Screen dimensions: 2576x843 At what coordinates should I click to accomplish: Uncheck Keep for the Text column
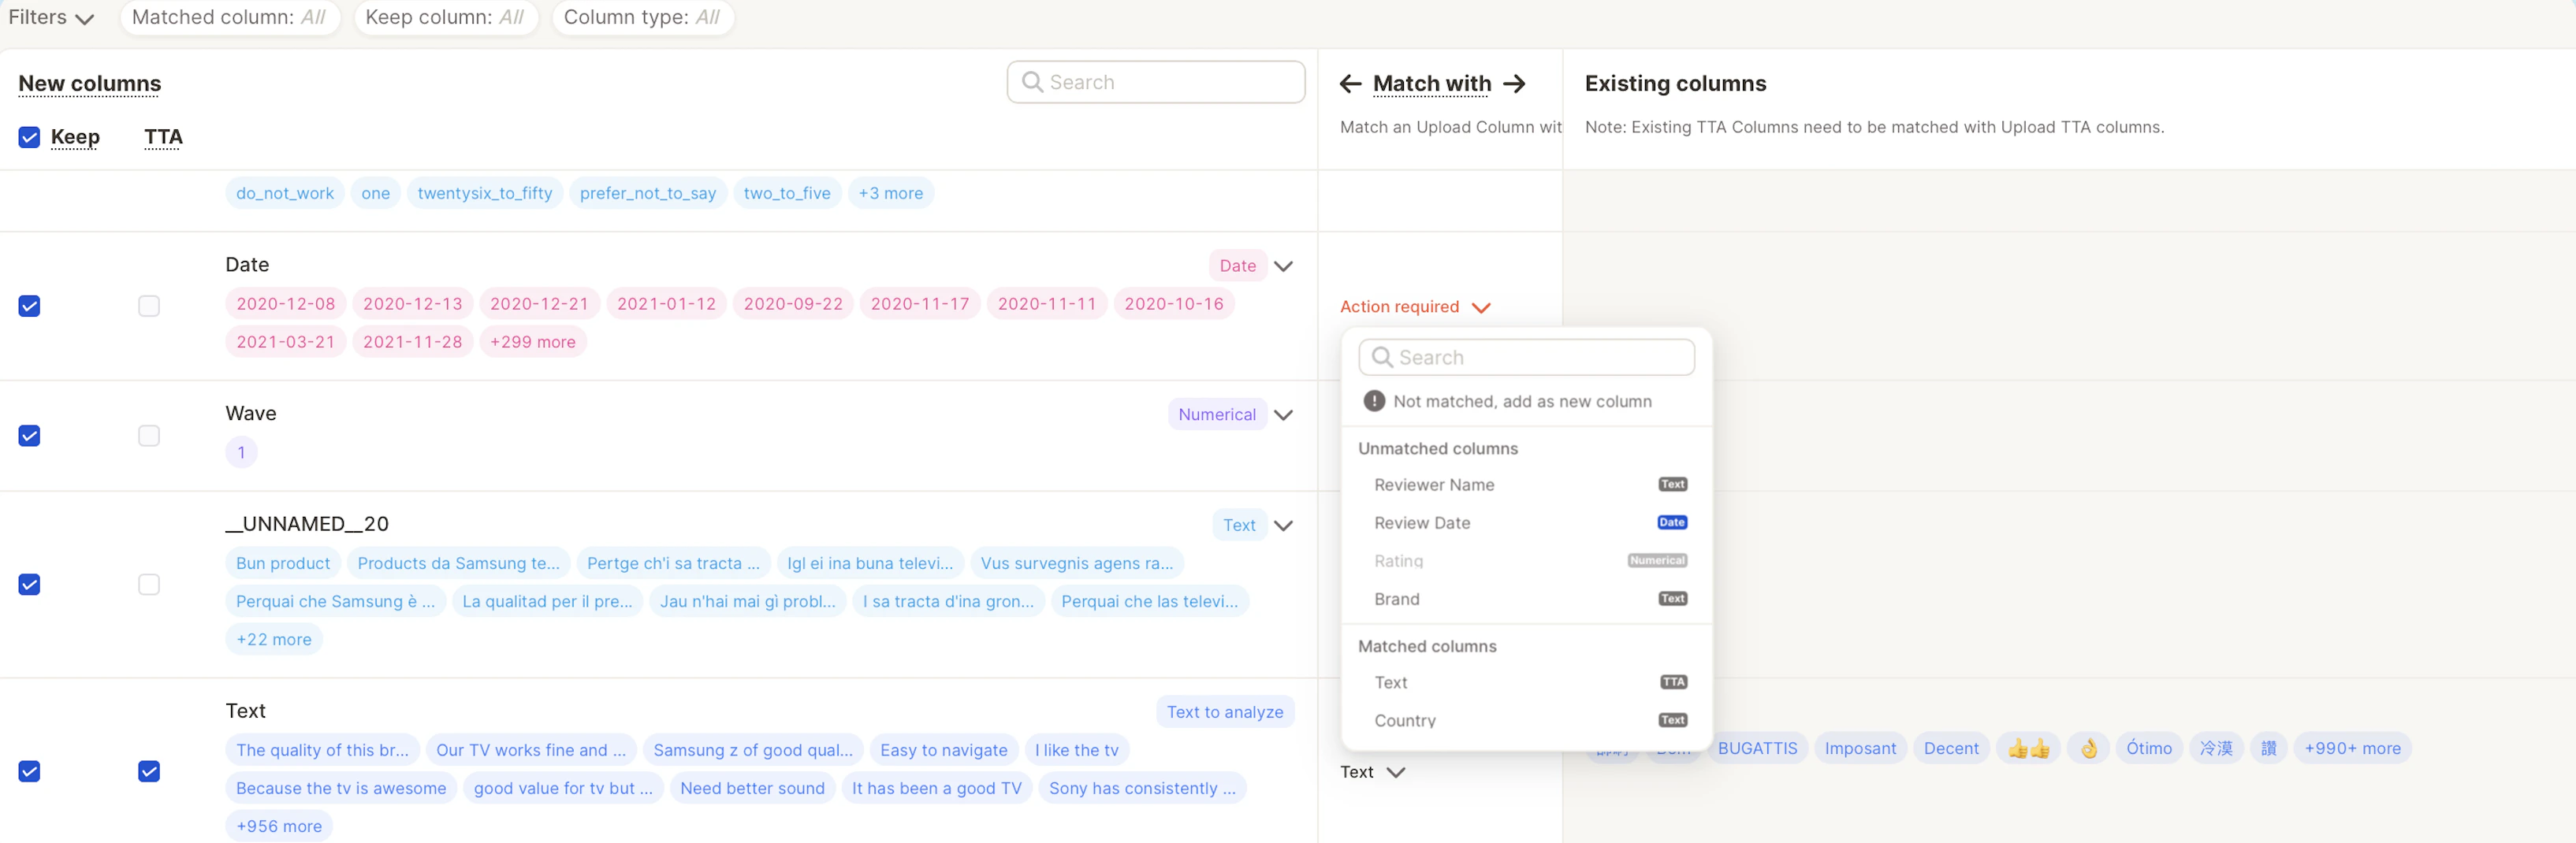(x=29, y=771)
